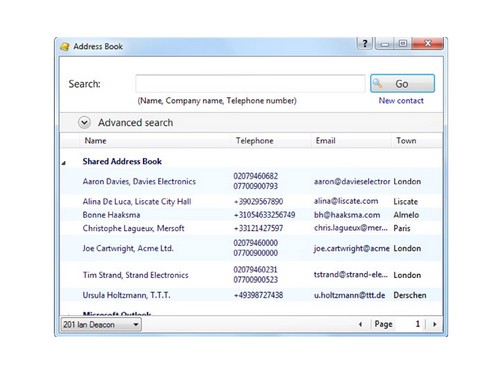Select Ursula Holtzmann, T.T.T. contact

126,295
